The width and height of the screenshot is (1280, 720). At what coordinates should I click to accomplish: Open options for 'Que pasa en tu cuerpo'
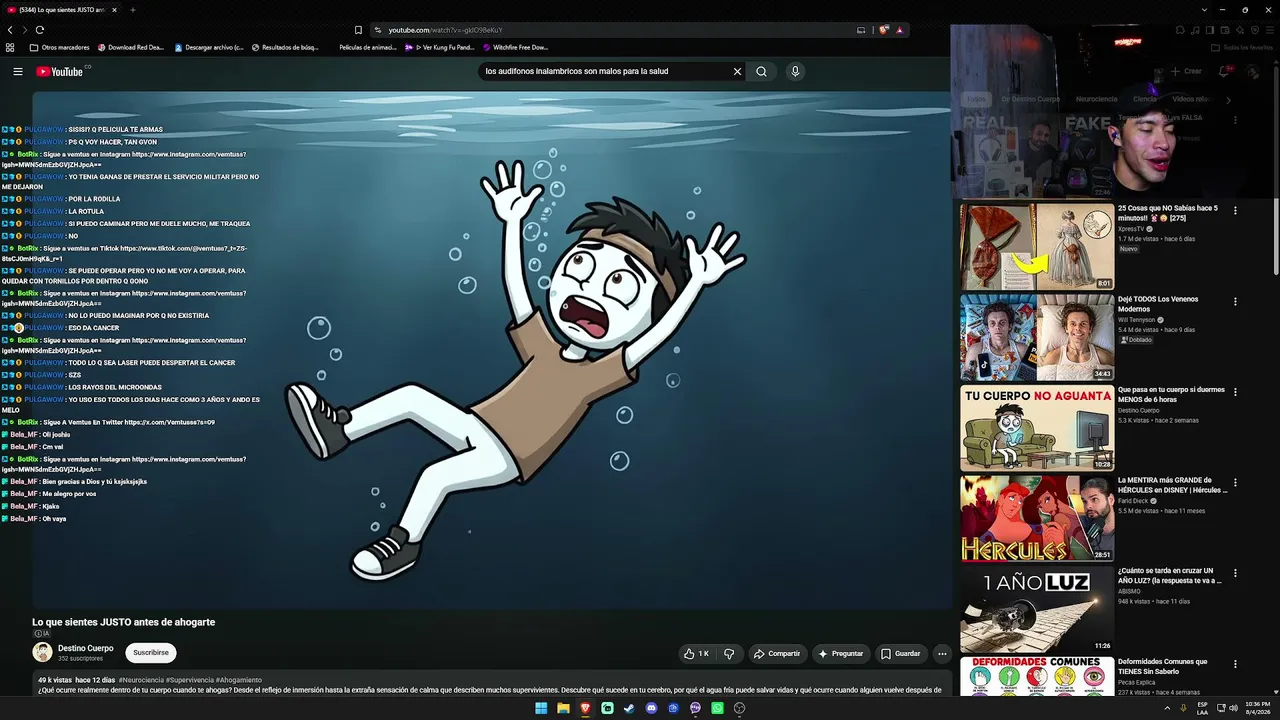(x=1235, y=392)
